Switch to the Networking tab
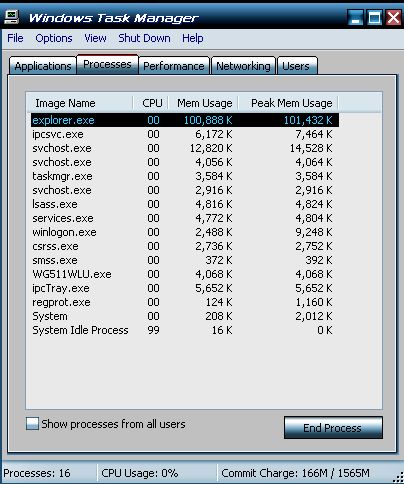The height and width of the screenshot is (484, 404). (243, 66)
